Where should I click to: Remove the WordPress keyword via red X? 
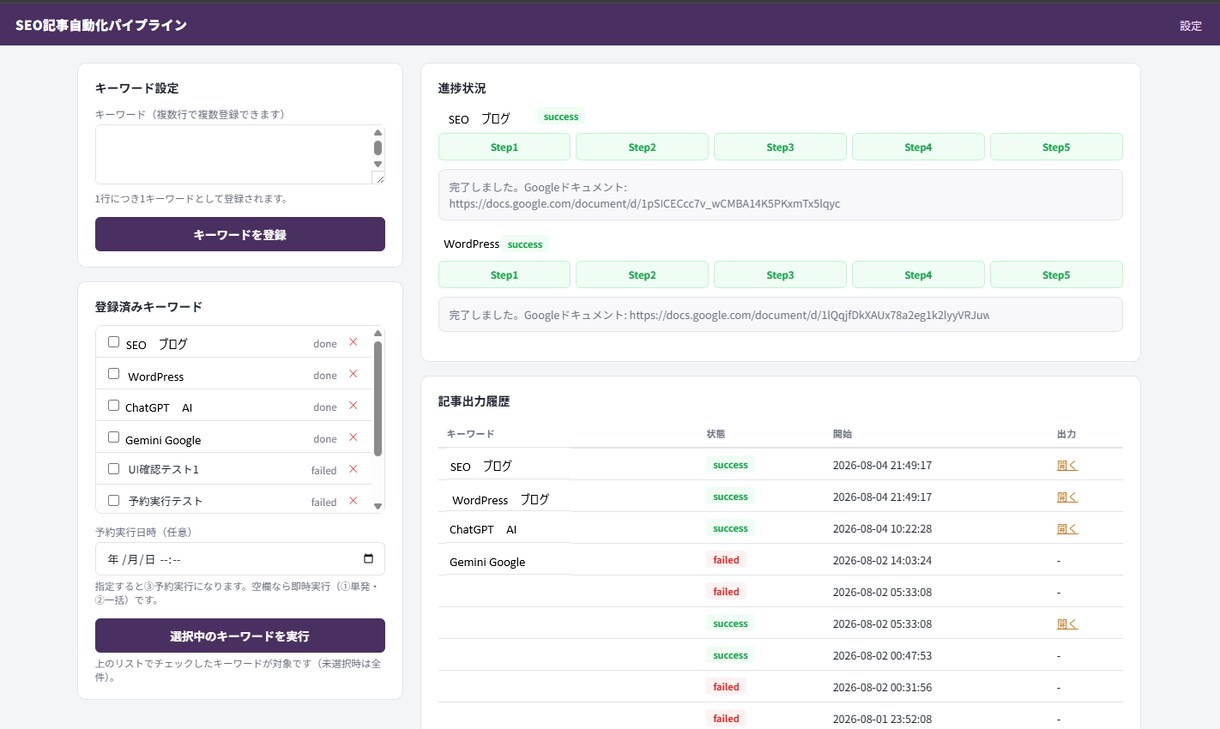[353, 374]
